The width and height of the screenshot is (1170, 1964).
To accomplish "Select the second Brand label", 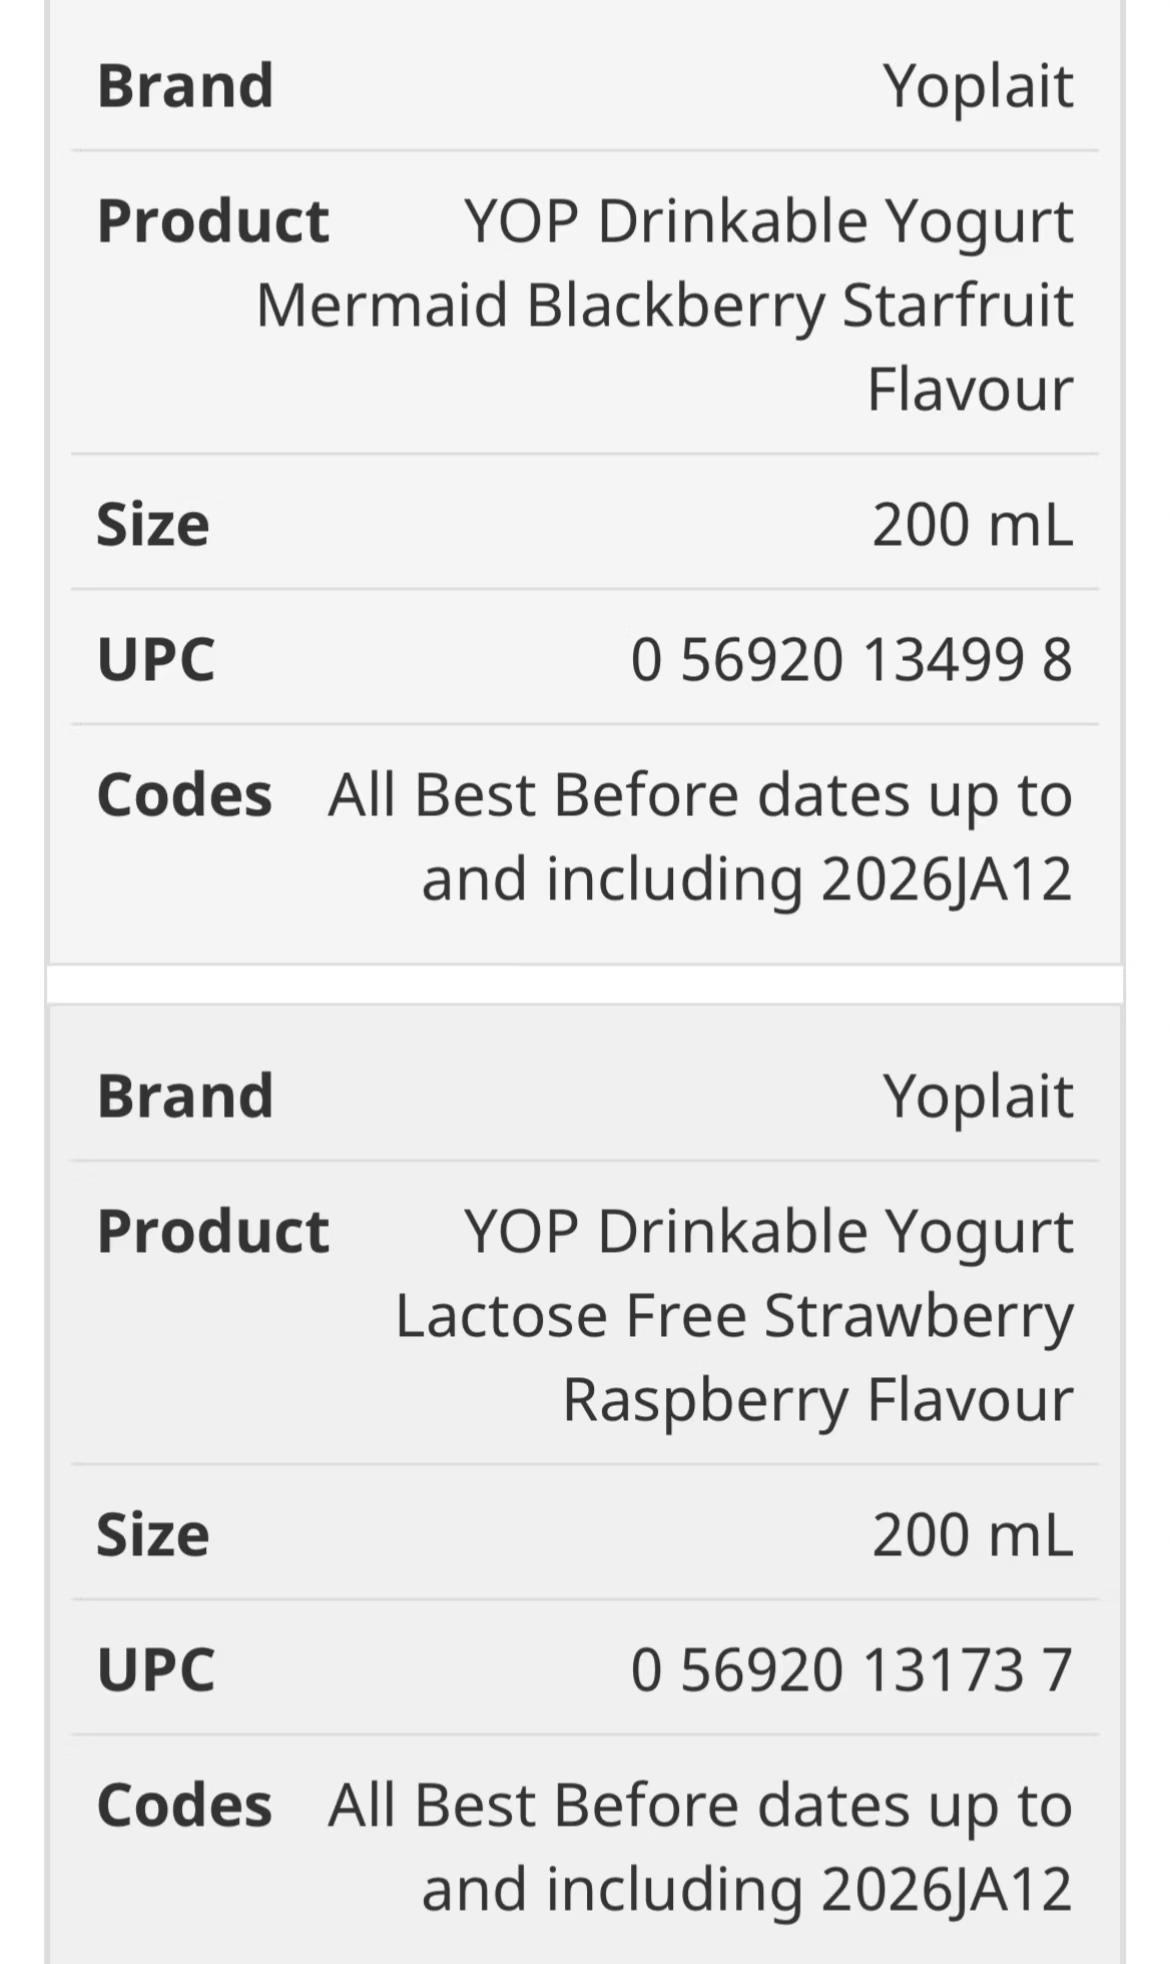I will click(x=185, y=1095).
